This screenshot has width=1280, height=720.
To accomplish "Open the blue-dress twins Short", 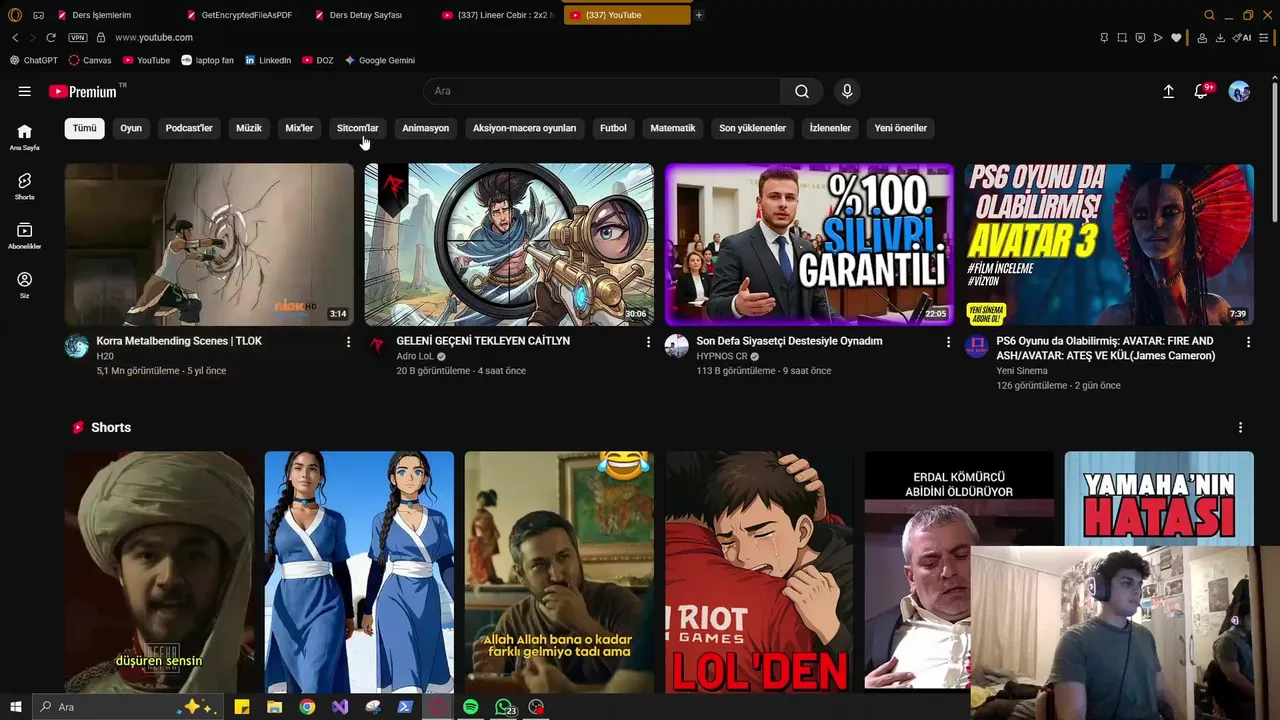I will (x=359, y=571).
